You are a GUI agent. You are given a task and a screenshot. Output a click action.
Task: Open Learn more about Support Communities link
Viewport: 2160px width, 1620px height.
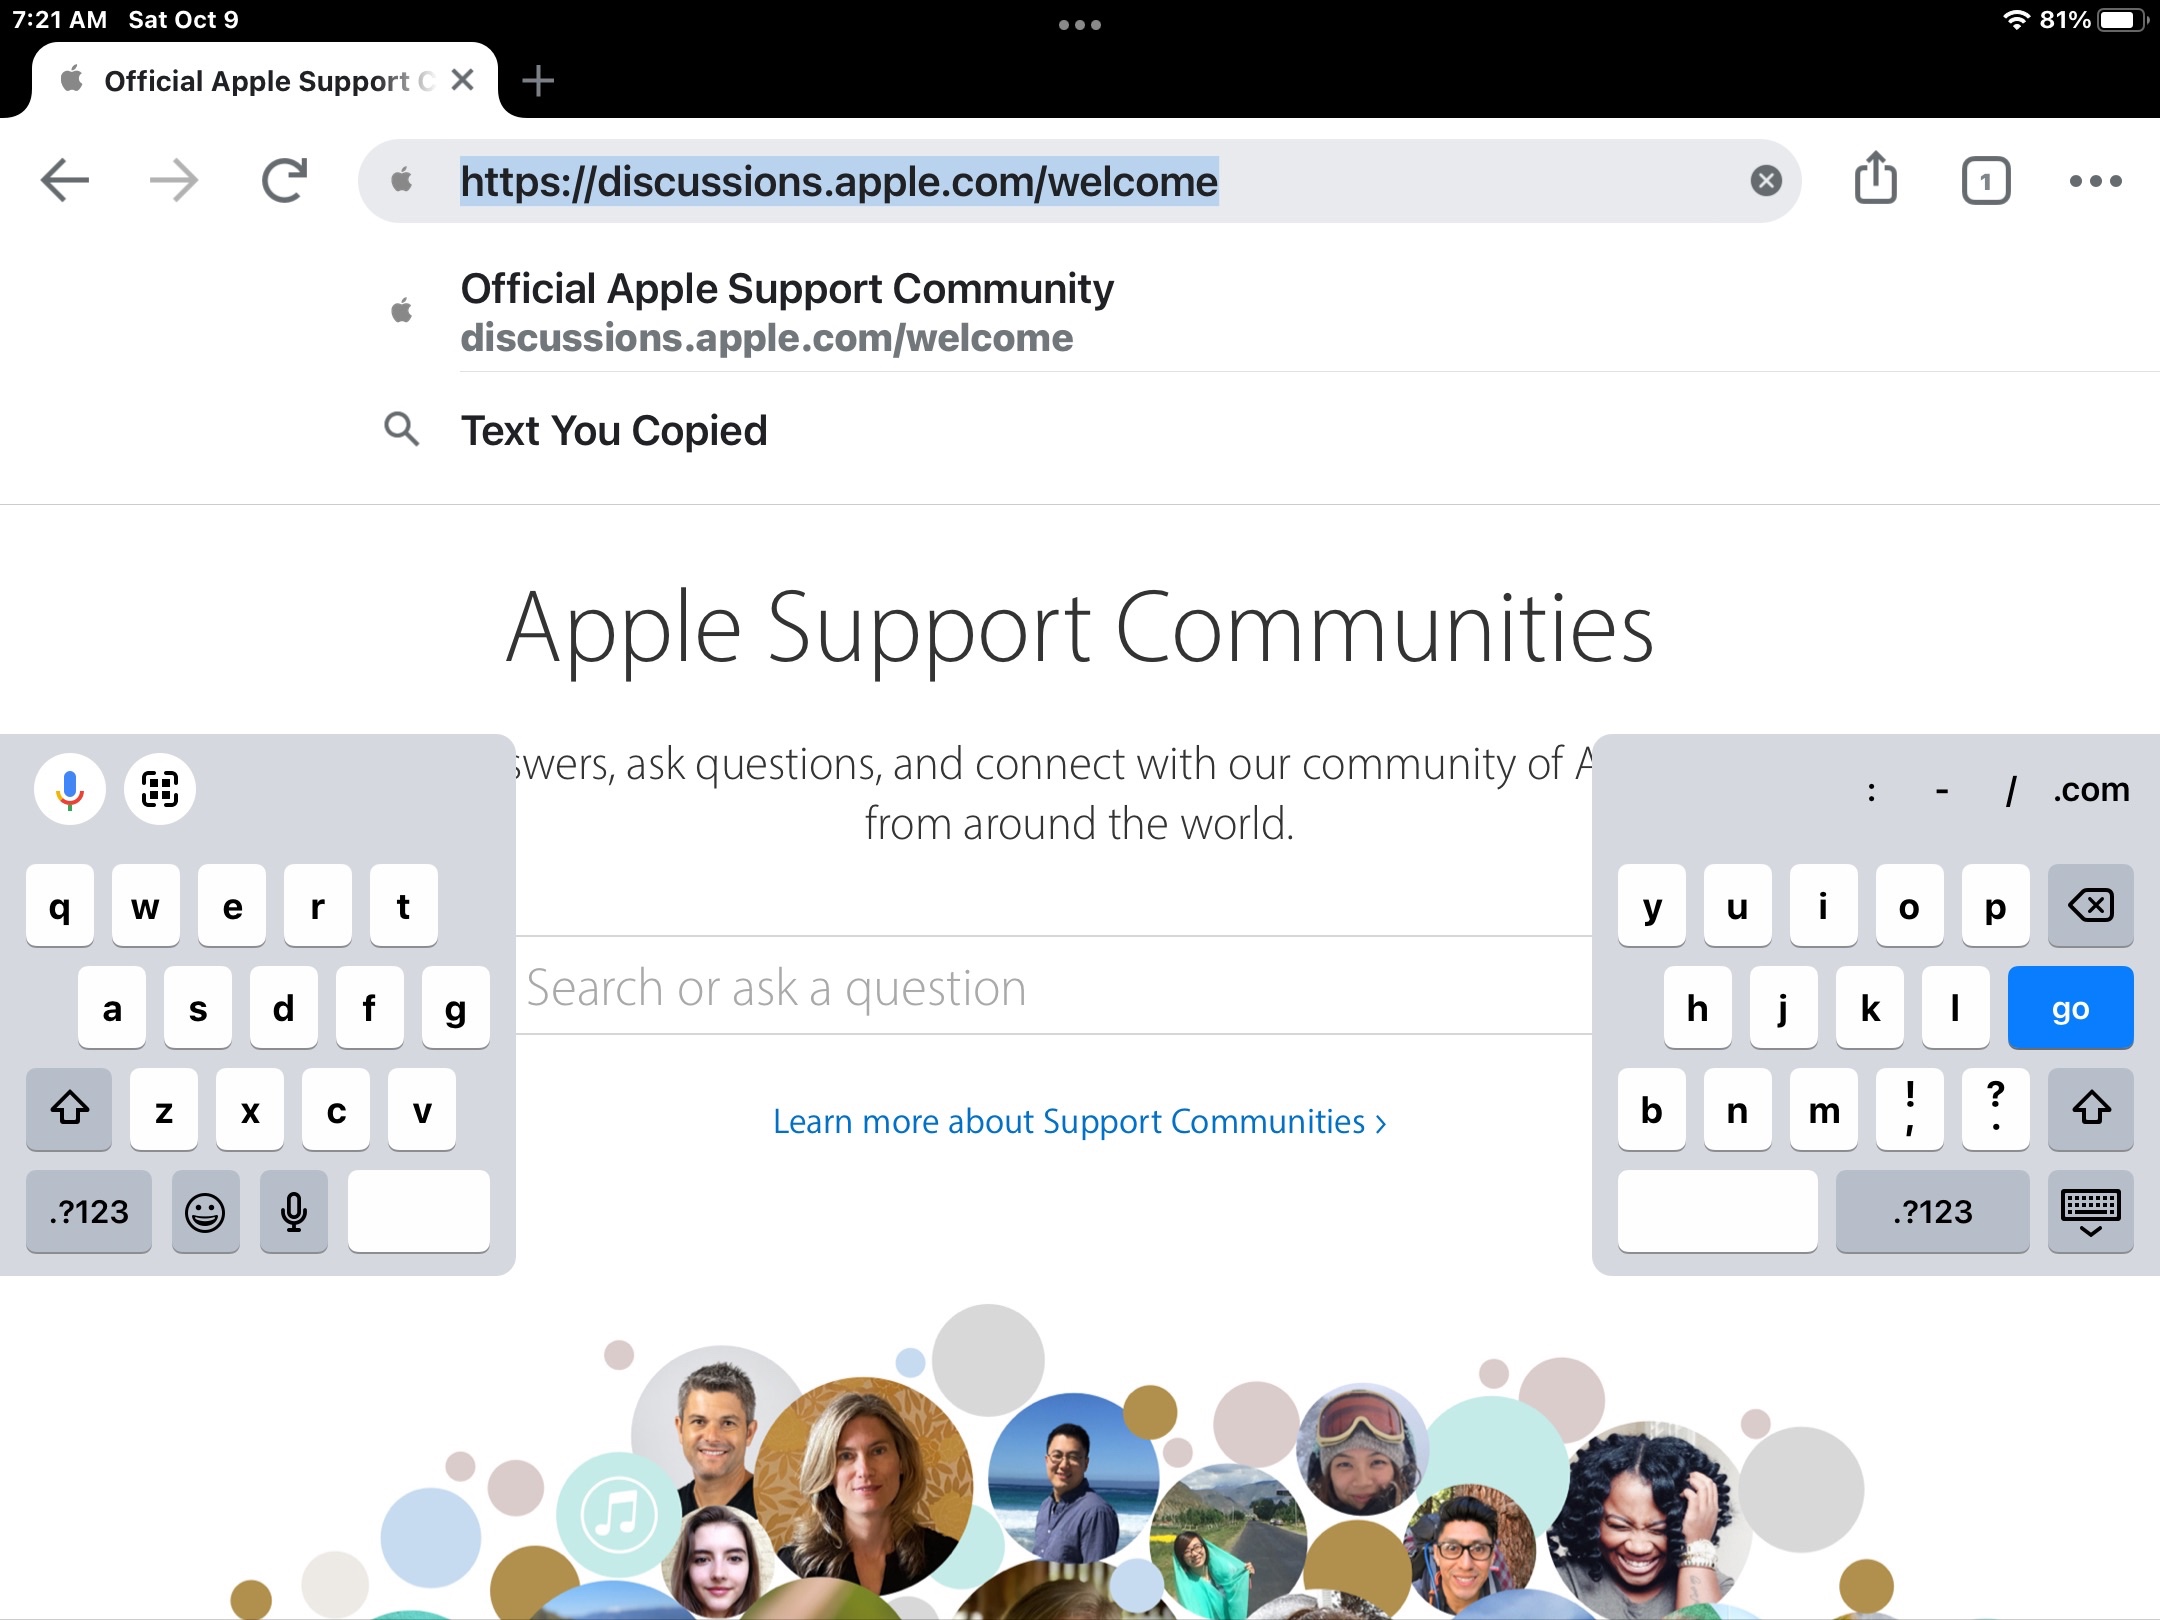(1079, 1122)
